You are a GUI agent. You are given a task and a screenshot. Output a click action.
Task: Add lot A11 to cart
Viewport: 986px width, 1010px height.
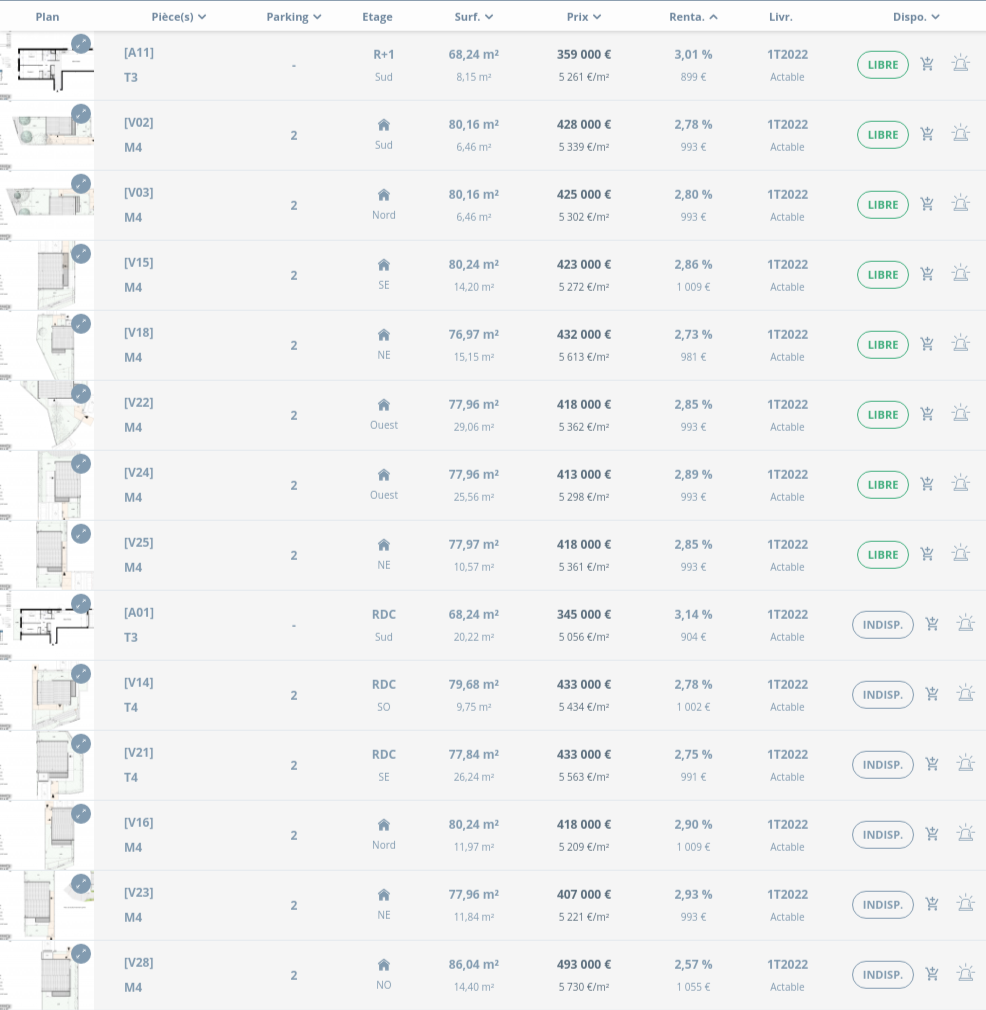pos(927,65)
